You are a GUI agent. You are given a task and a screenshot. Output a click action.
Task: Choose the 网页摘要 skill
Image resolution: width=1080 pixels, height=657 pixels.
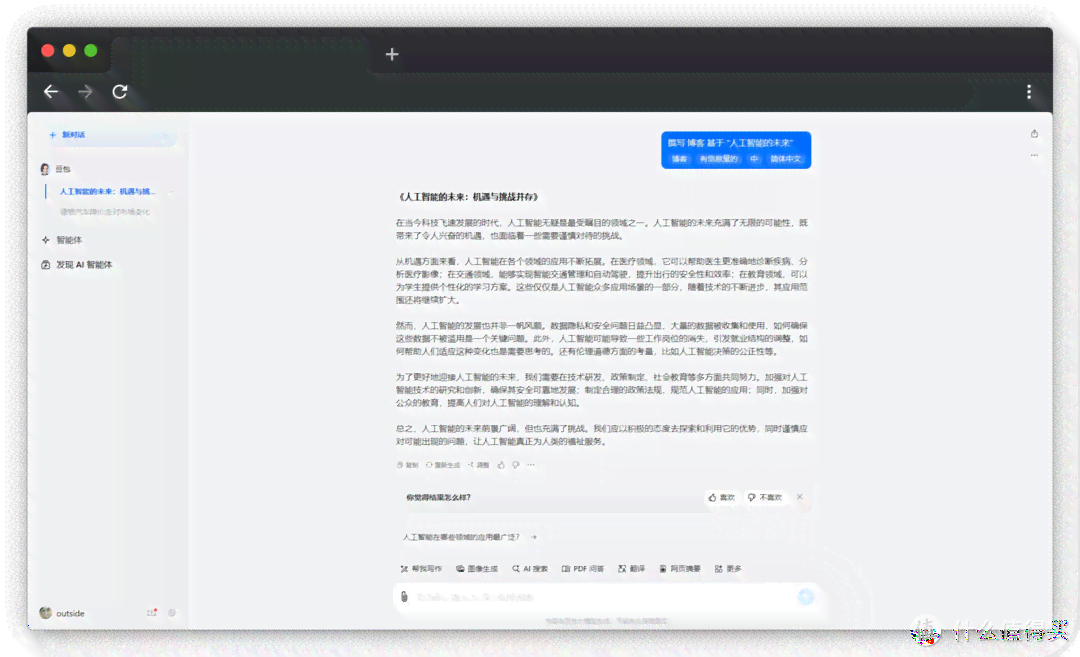[680, 569]
